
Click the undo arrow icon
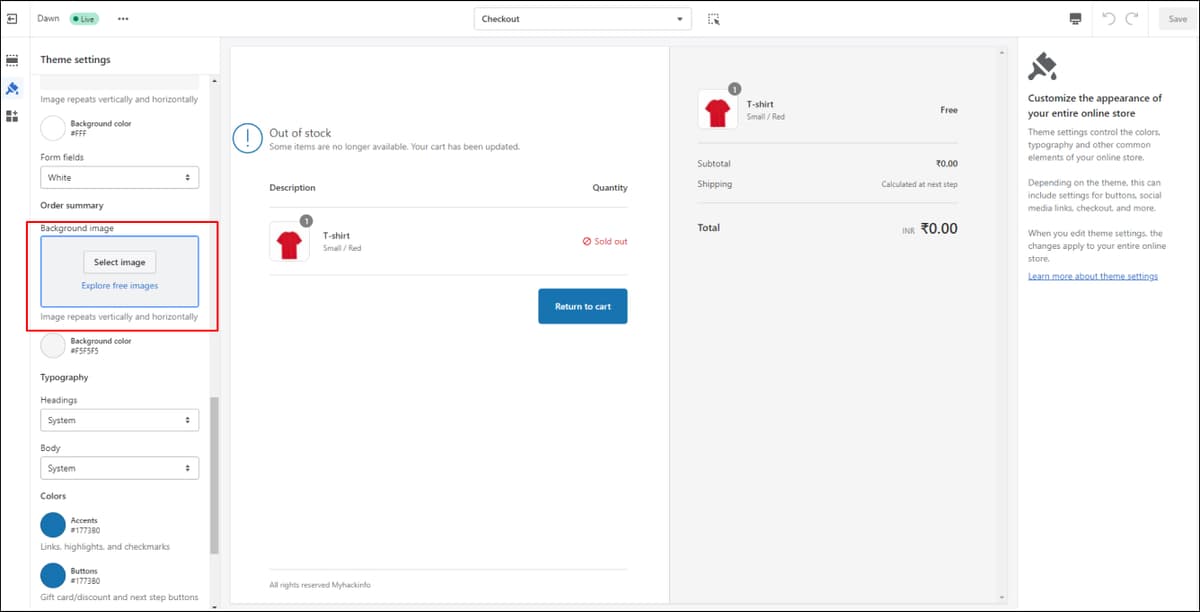point(1108,19)
